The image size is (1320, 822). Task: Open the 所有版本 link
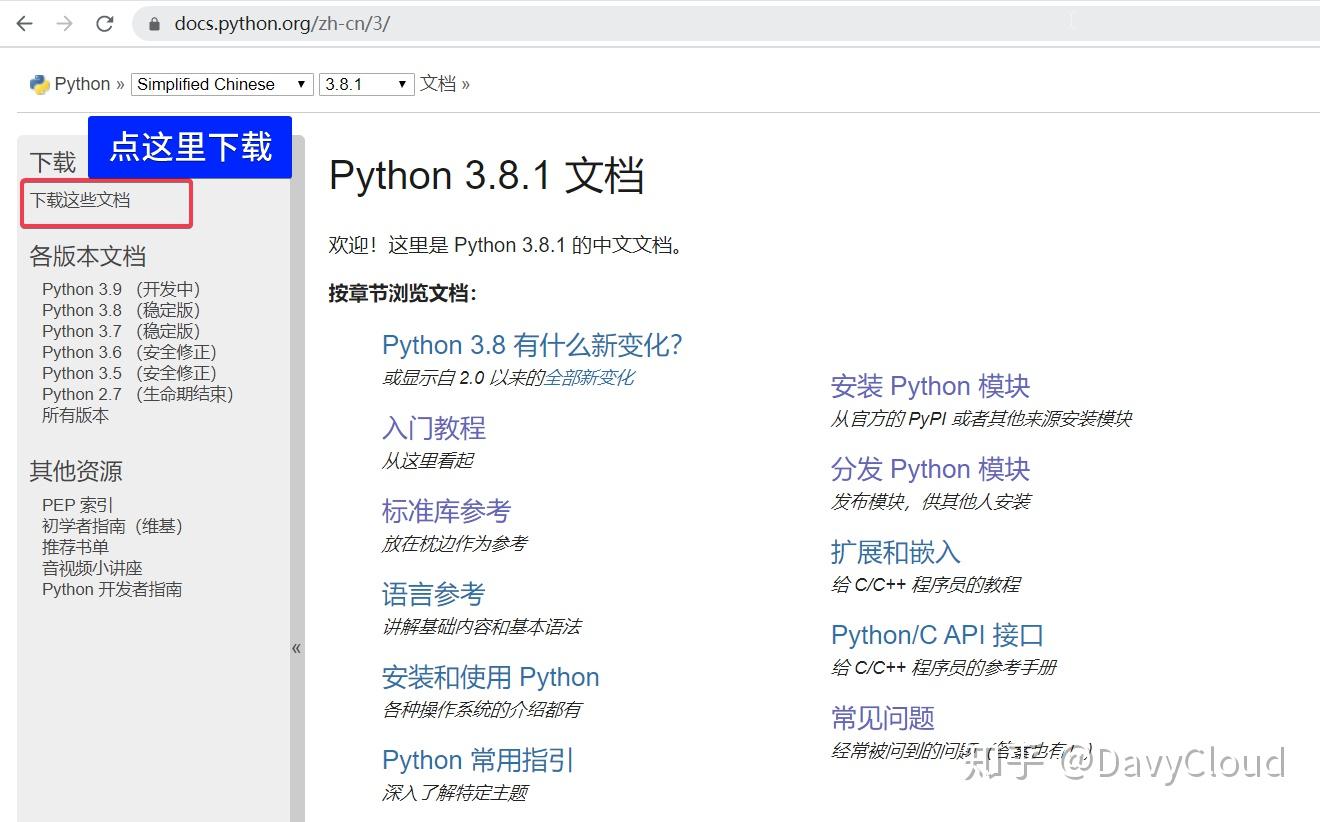(x=75, y=415)
